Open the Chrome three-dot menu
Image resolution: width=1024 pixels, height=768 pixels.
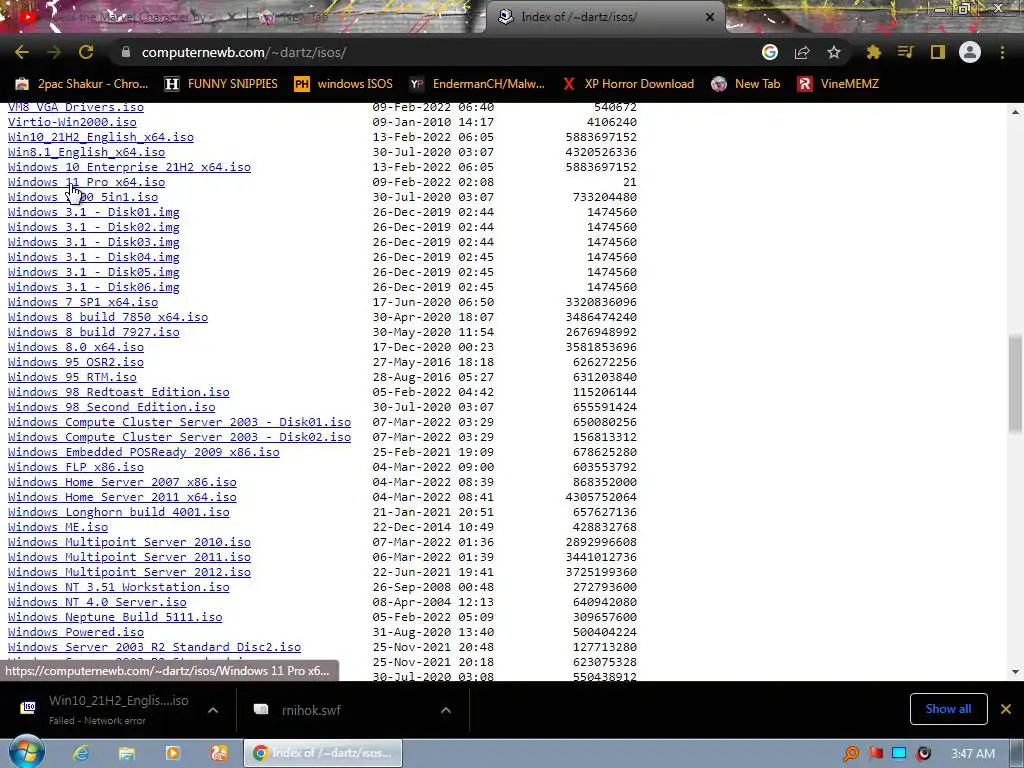(x=1002, y=52)
